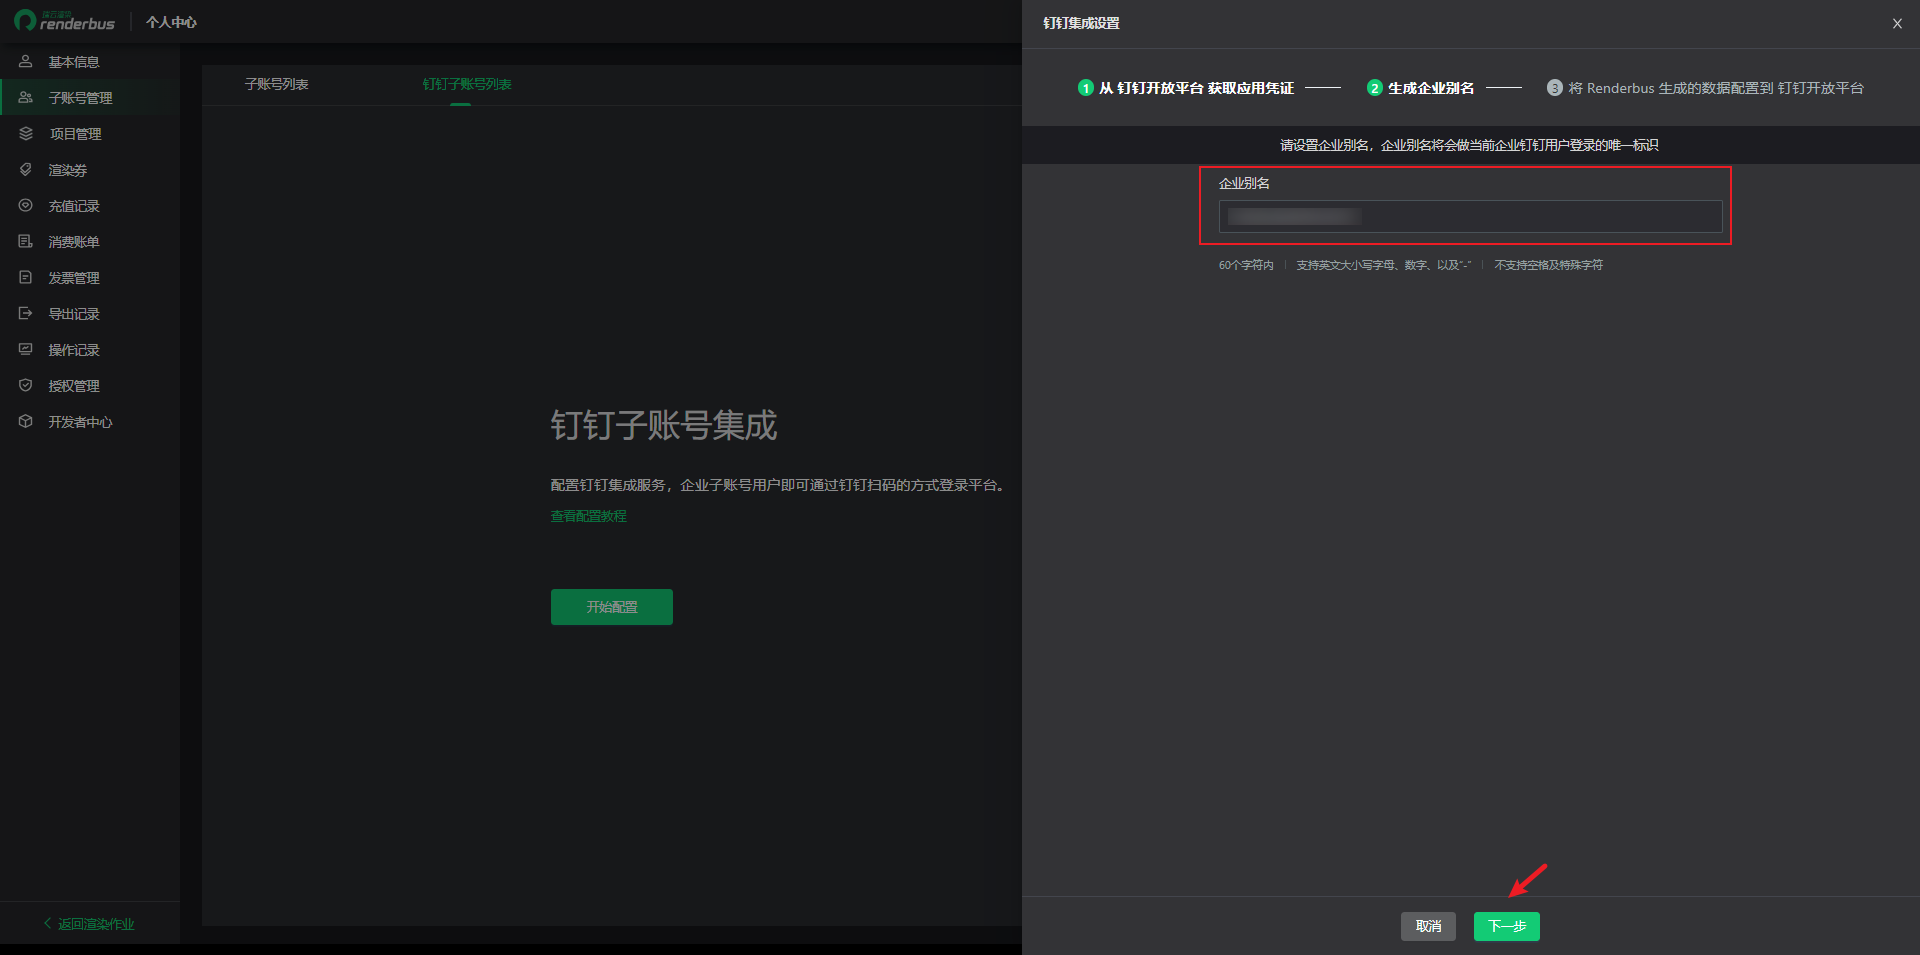Image resolution: width=1920 pixels, height=955 pixels.
Task: Click the 个人中心 header label
Action: (x=171, y=22)
